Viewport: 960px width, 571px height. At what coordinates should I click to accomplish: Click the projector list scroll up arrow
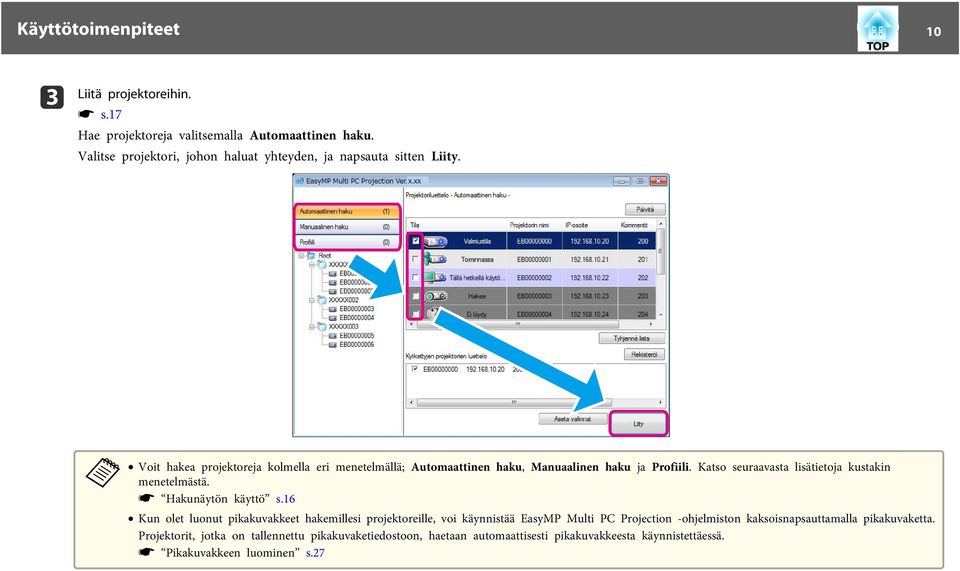tap(660, 225)
